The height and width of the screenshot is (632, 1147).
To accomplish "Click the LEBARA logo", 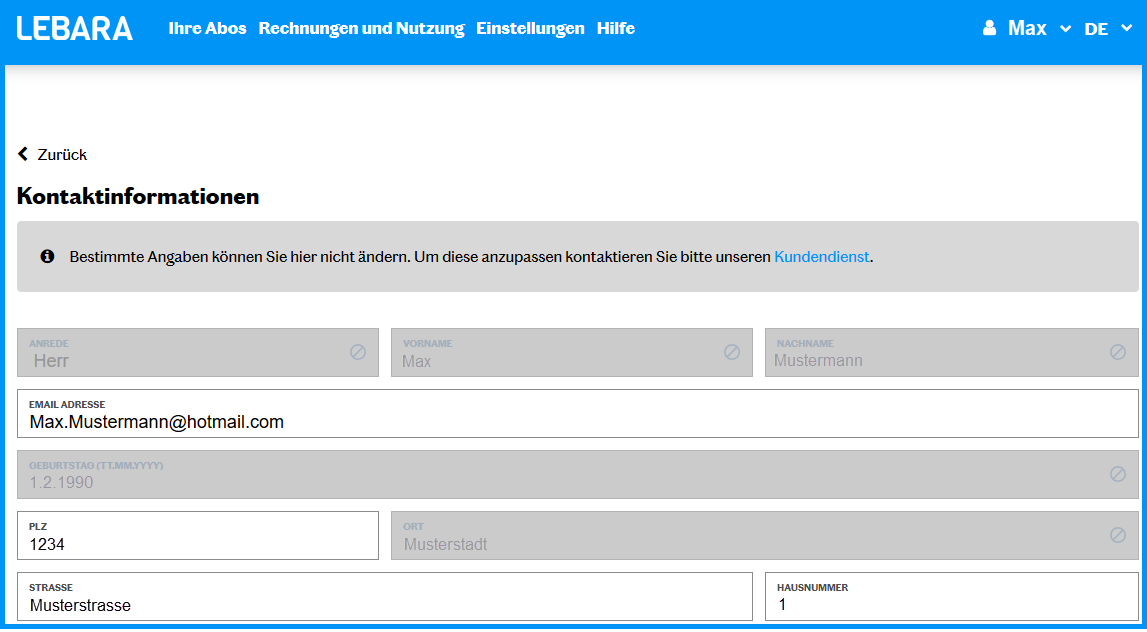I will point(75,28).
